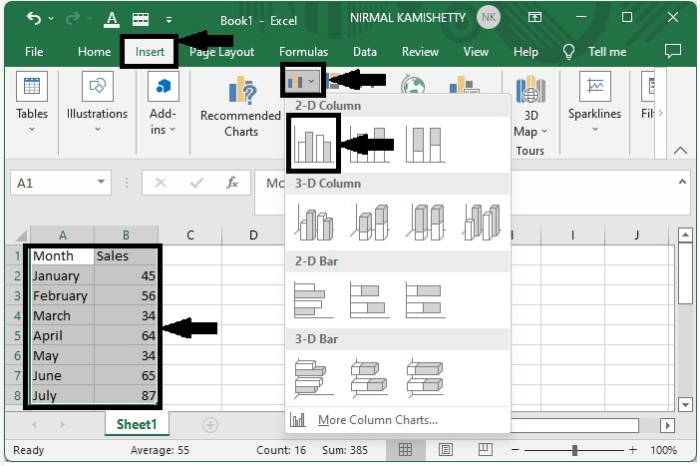Switch to Normal view icon
This screenshot has width=700, height=466.
(405, 449)
